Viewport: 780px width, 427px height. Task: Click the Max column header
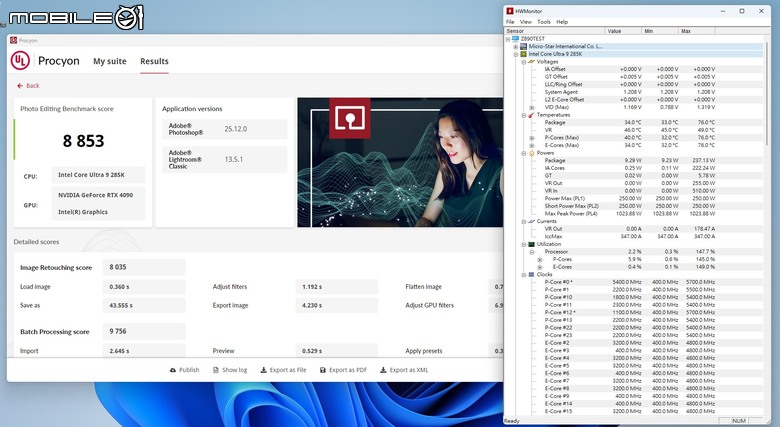[x=697, y=31]
